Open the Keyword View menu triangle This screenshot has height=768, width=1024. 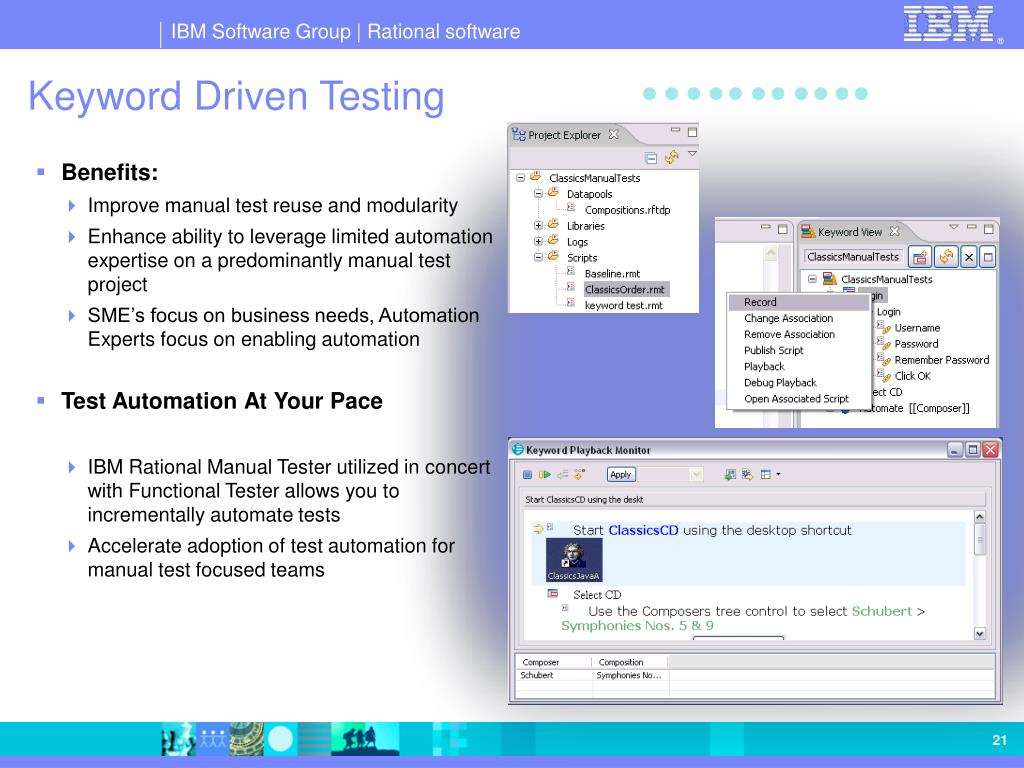point(953,227)
